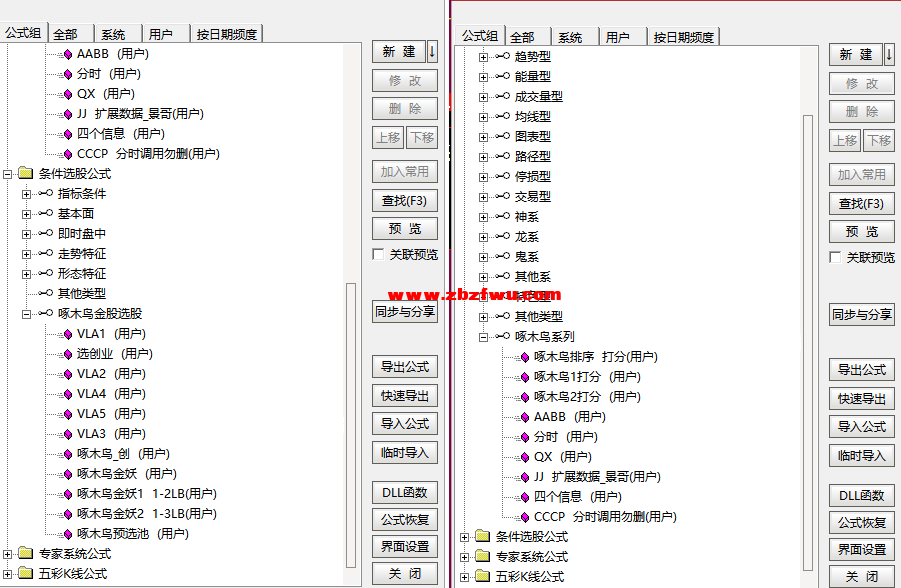
Task: Click 临时导入 button in left window
Action: pyautogui.click(x=405, y=452)
